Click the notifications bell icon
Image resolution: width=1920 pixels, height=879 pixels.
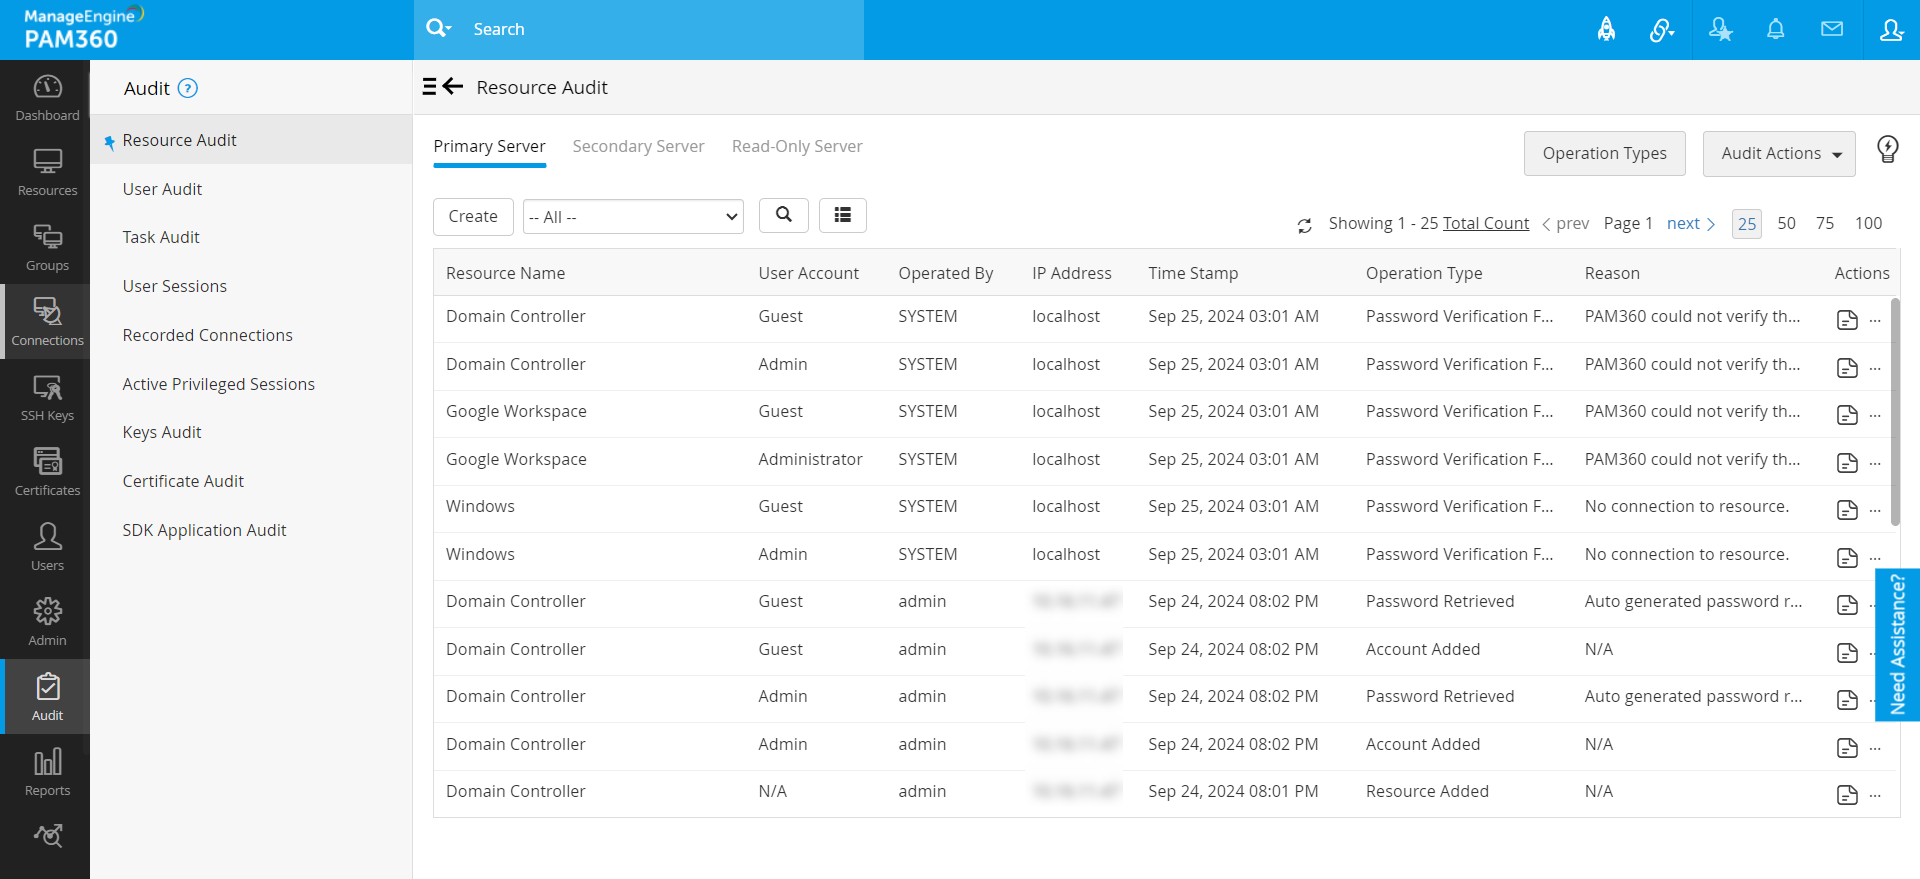[x=1775, y=29]
